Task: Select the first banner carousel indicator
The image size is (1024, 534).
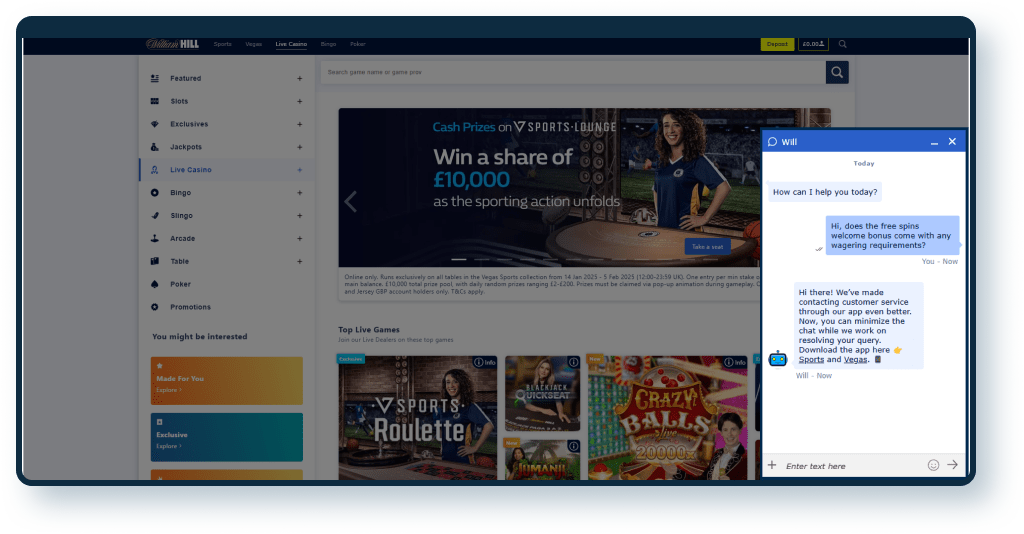Action: [x=459, y=260]
